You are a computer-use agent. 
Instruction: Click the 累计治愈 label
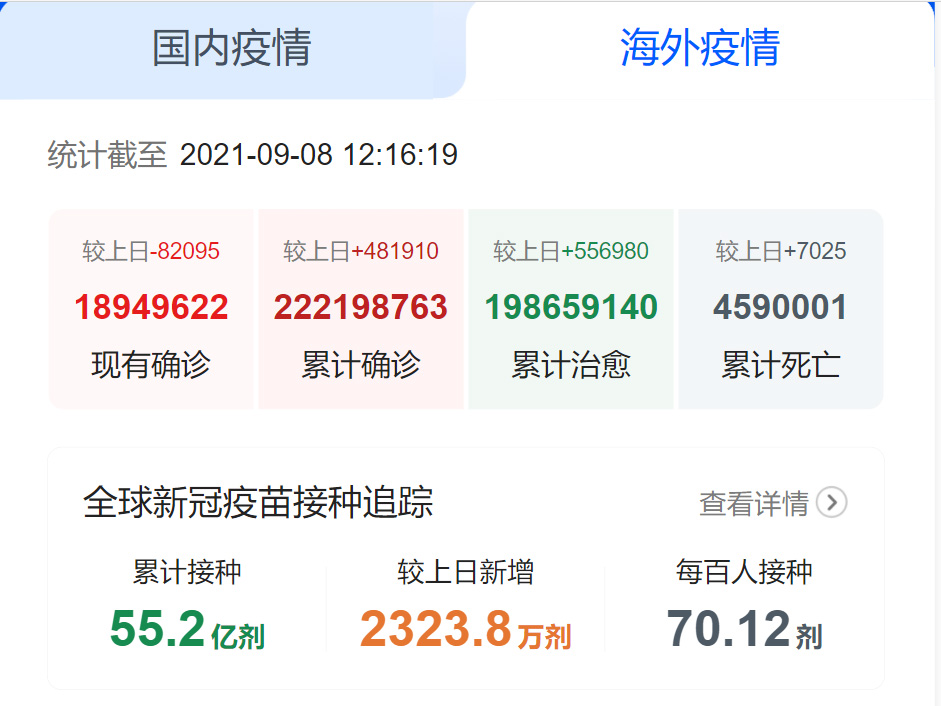pos(571,365)
